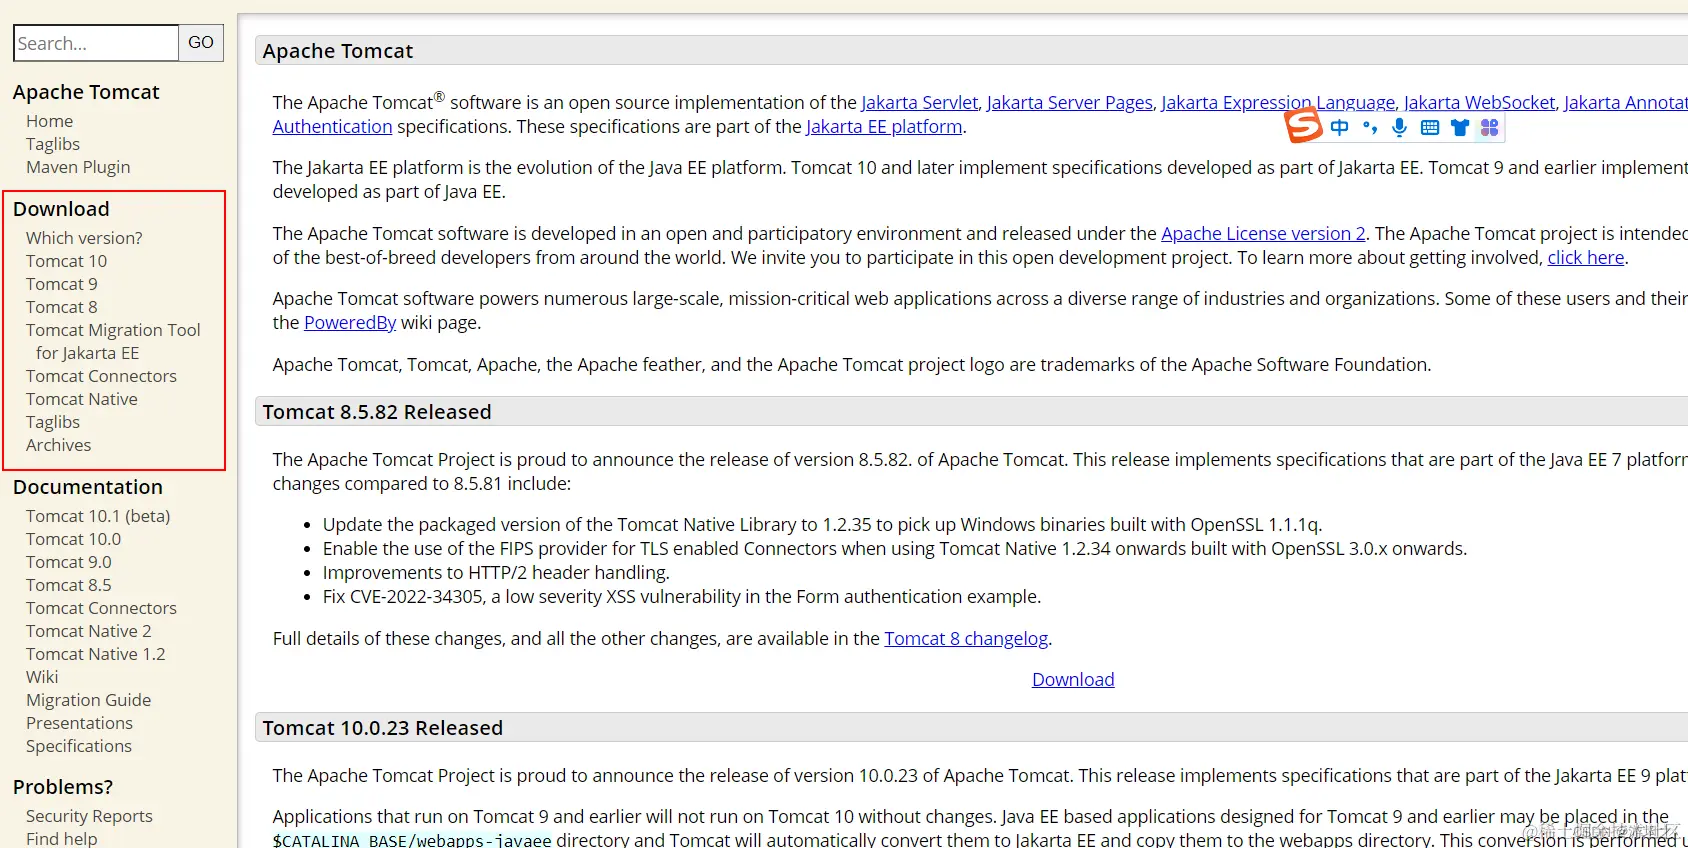This screenshot has height=848, width=1688.
Task: Open Taglibs in the Download section
Action: coord(53,422)
